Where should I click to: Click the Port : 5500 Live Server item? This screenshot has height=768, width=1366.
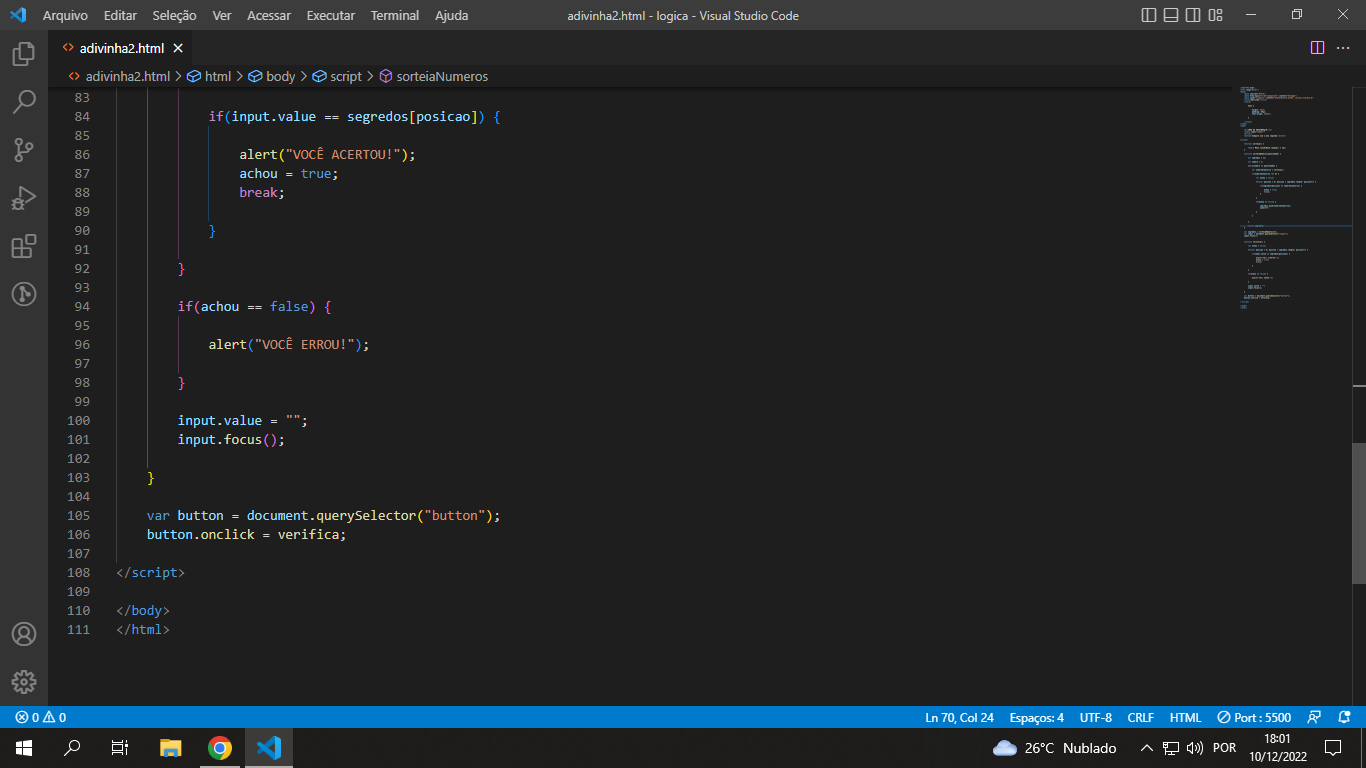(1254, 718)
